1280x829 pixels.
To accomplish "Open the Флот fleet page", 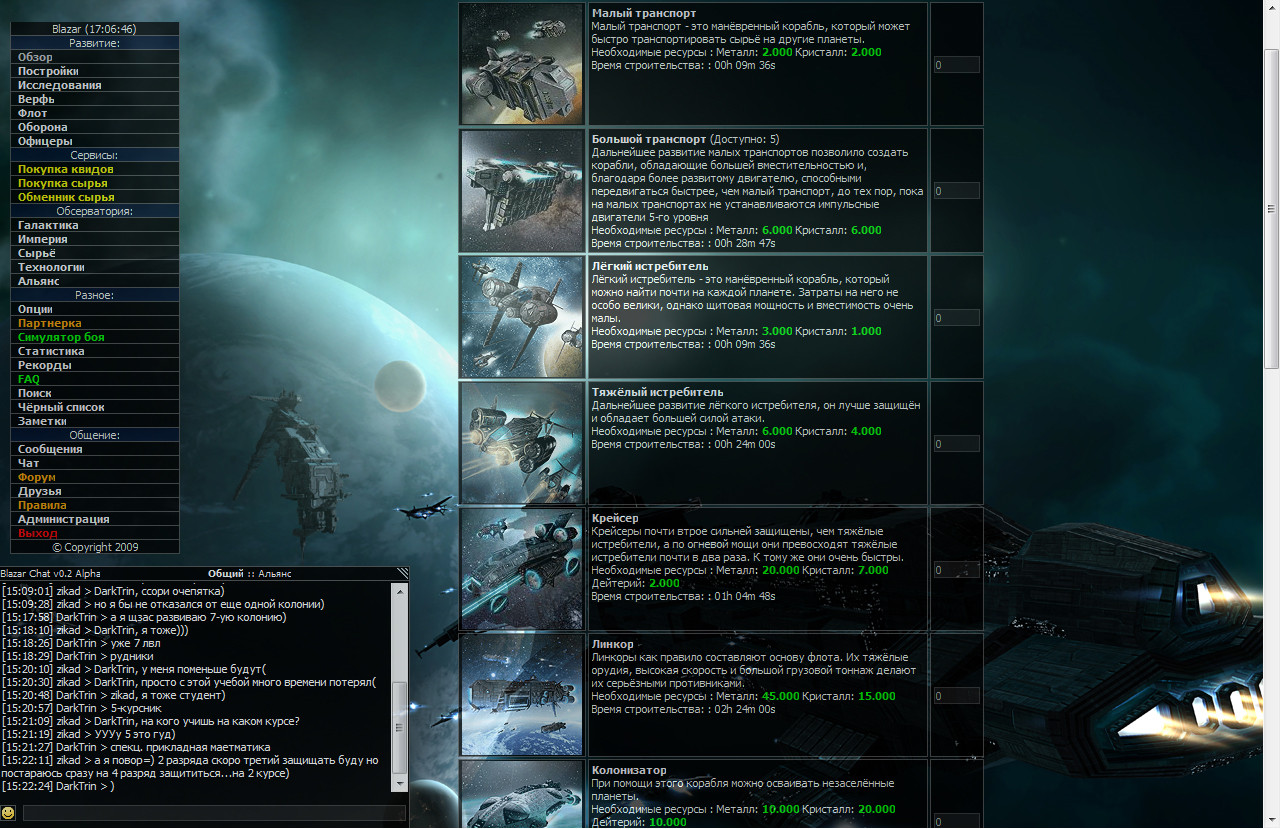I will pyautogui.click(x=32, y=113).
